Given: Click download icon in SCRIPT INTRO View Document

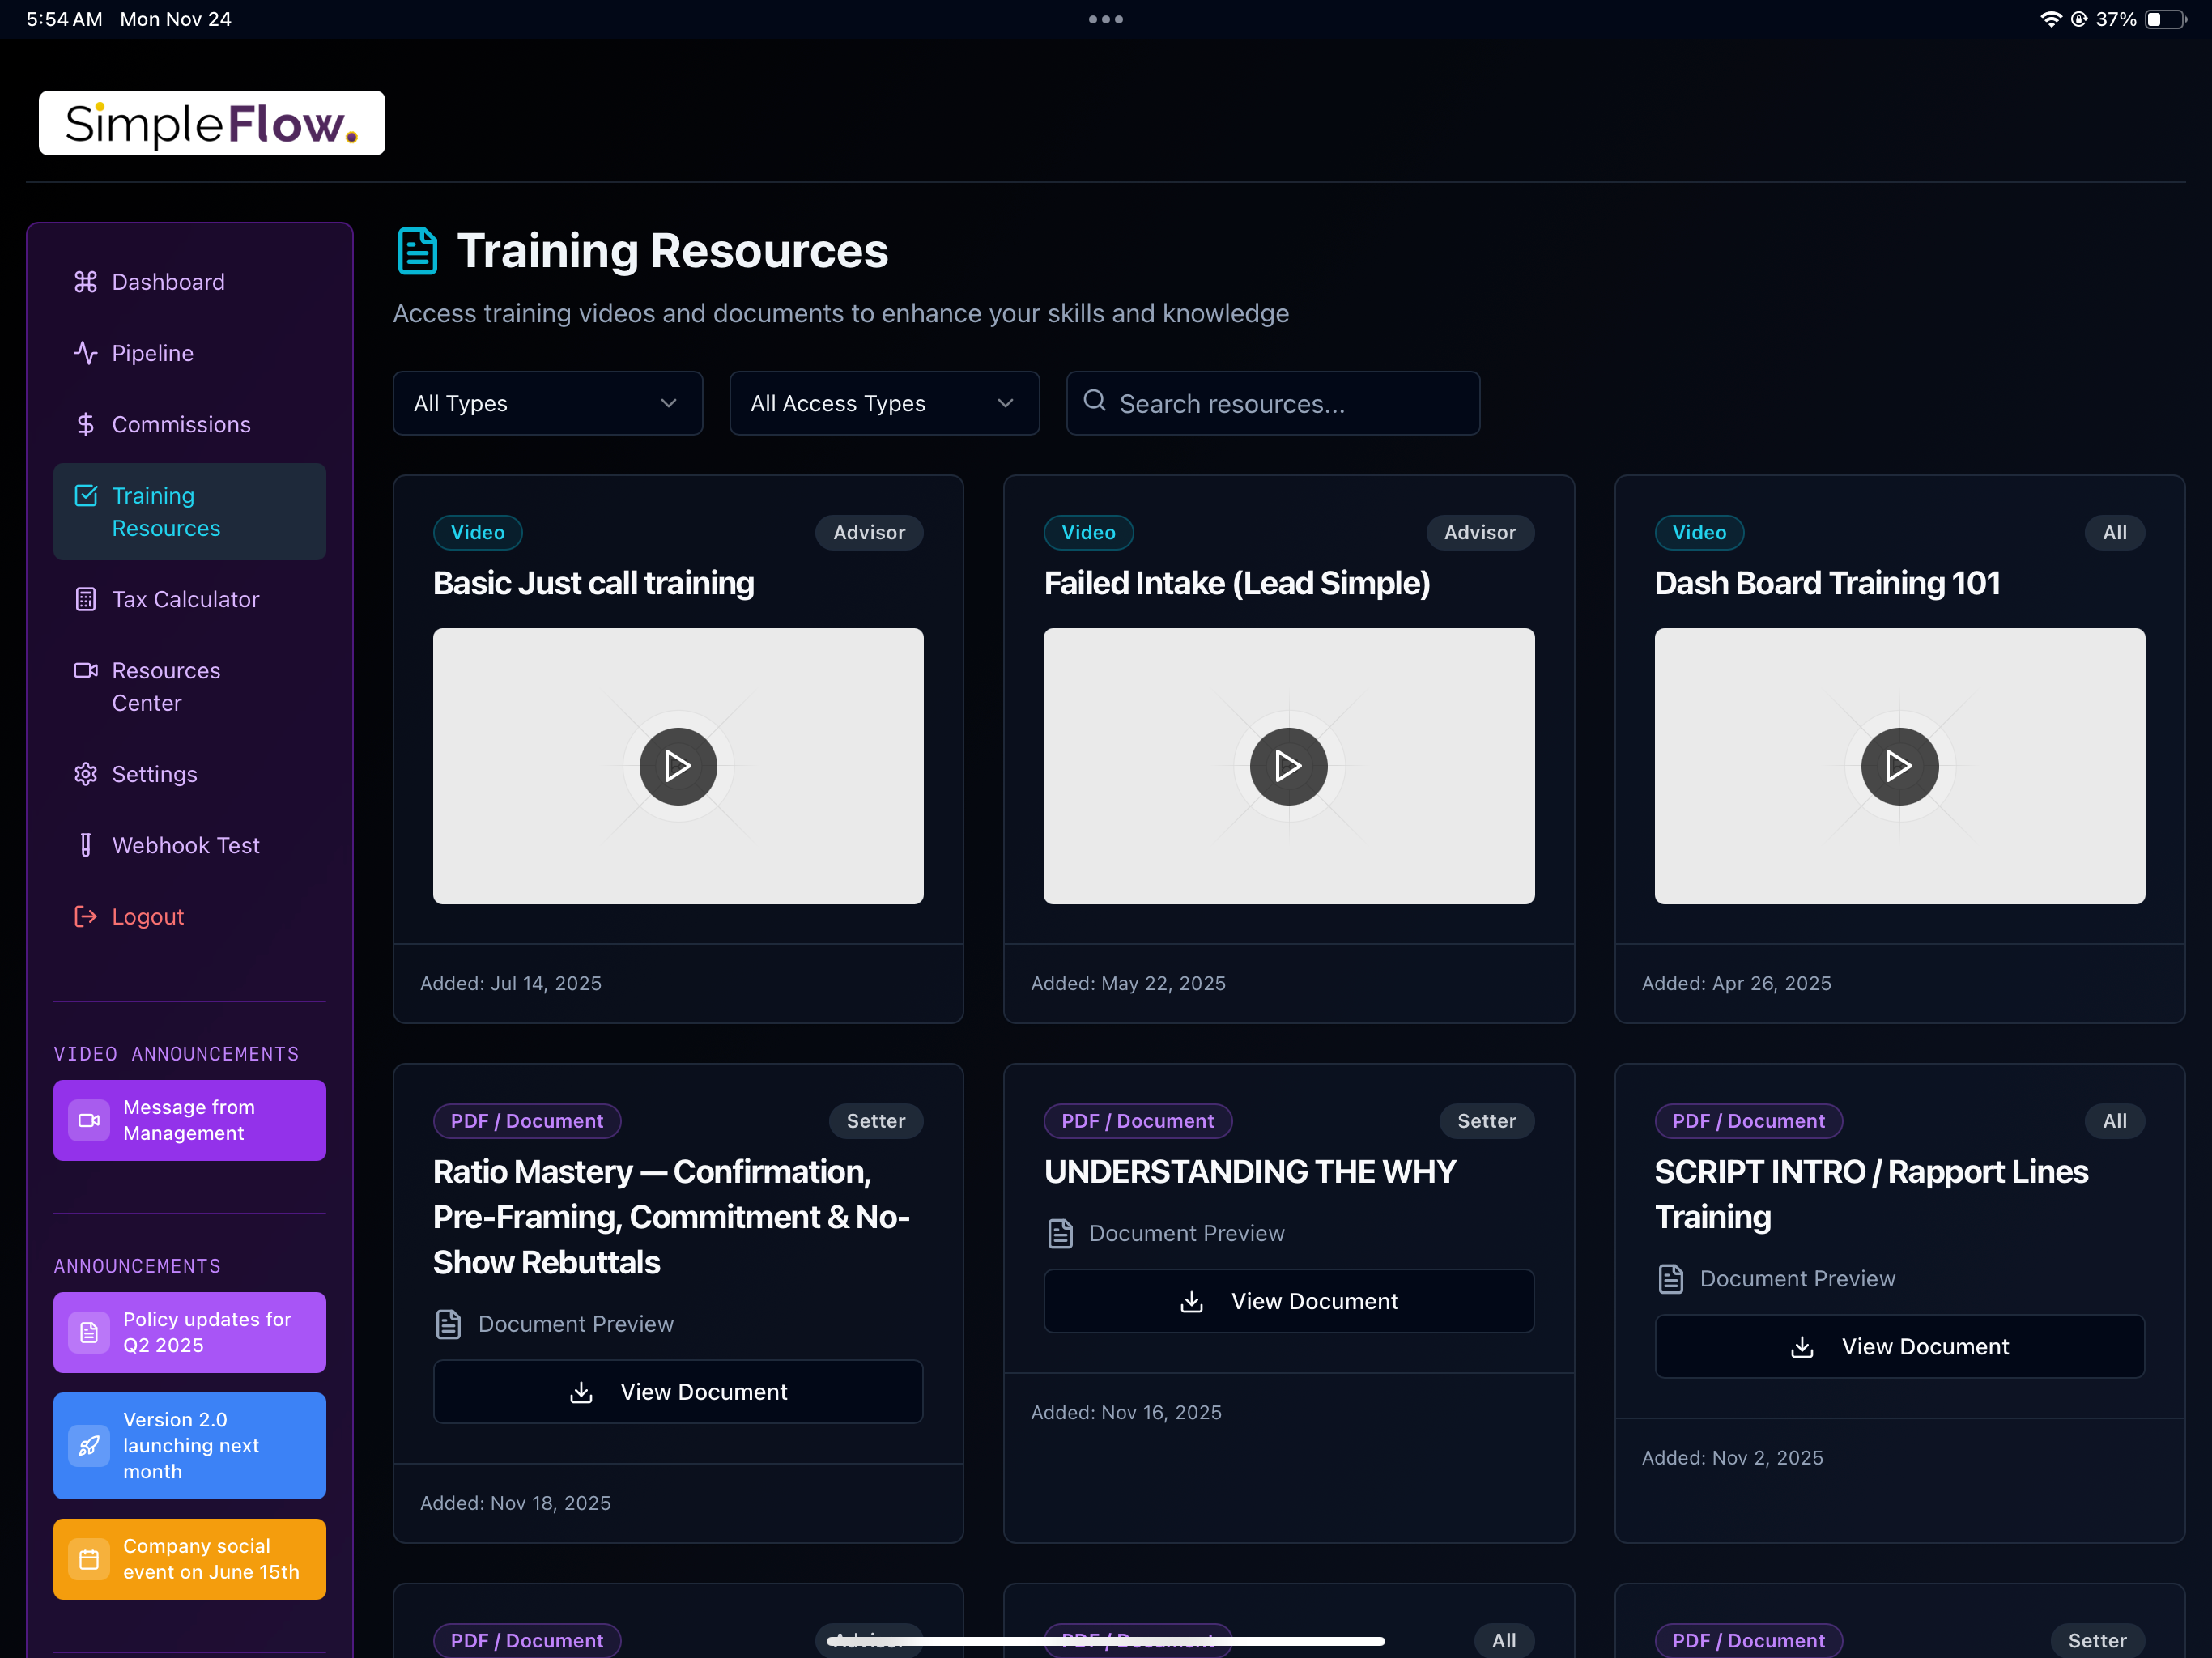Looking at the screenshot, I should click(x=1802, y=1347).
